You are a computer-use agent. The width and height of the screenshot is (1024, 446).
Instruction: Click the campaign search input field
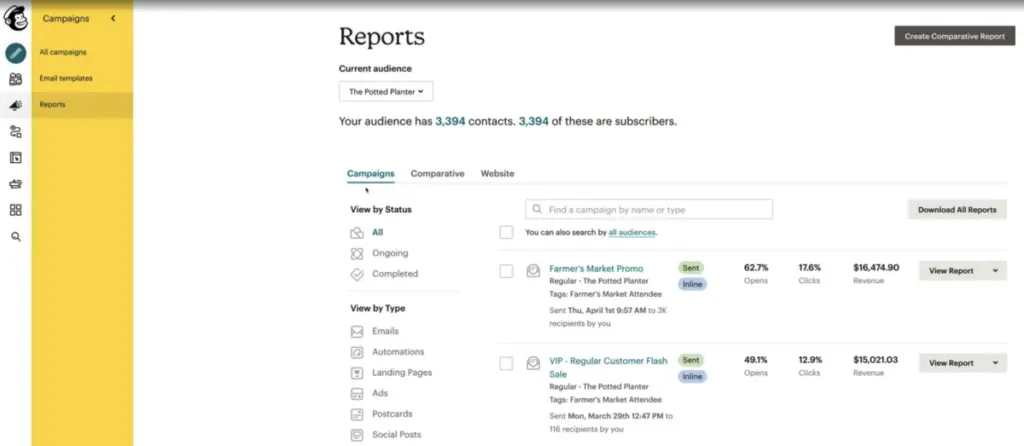click(649, 210)
